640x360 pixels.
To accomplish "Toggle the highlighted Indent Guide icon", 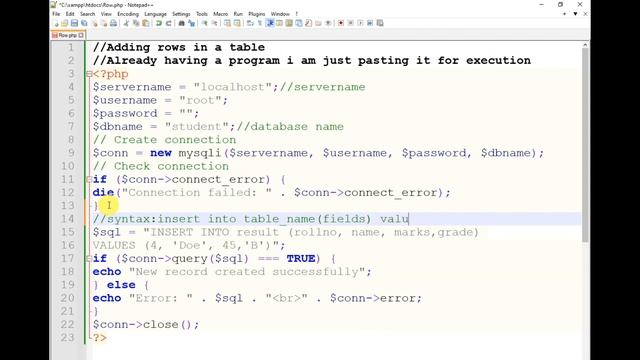I will pos(270,23).
